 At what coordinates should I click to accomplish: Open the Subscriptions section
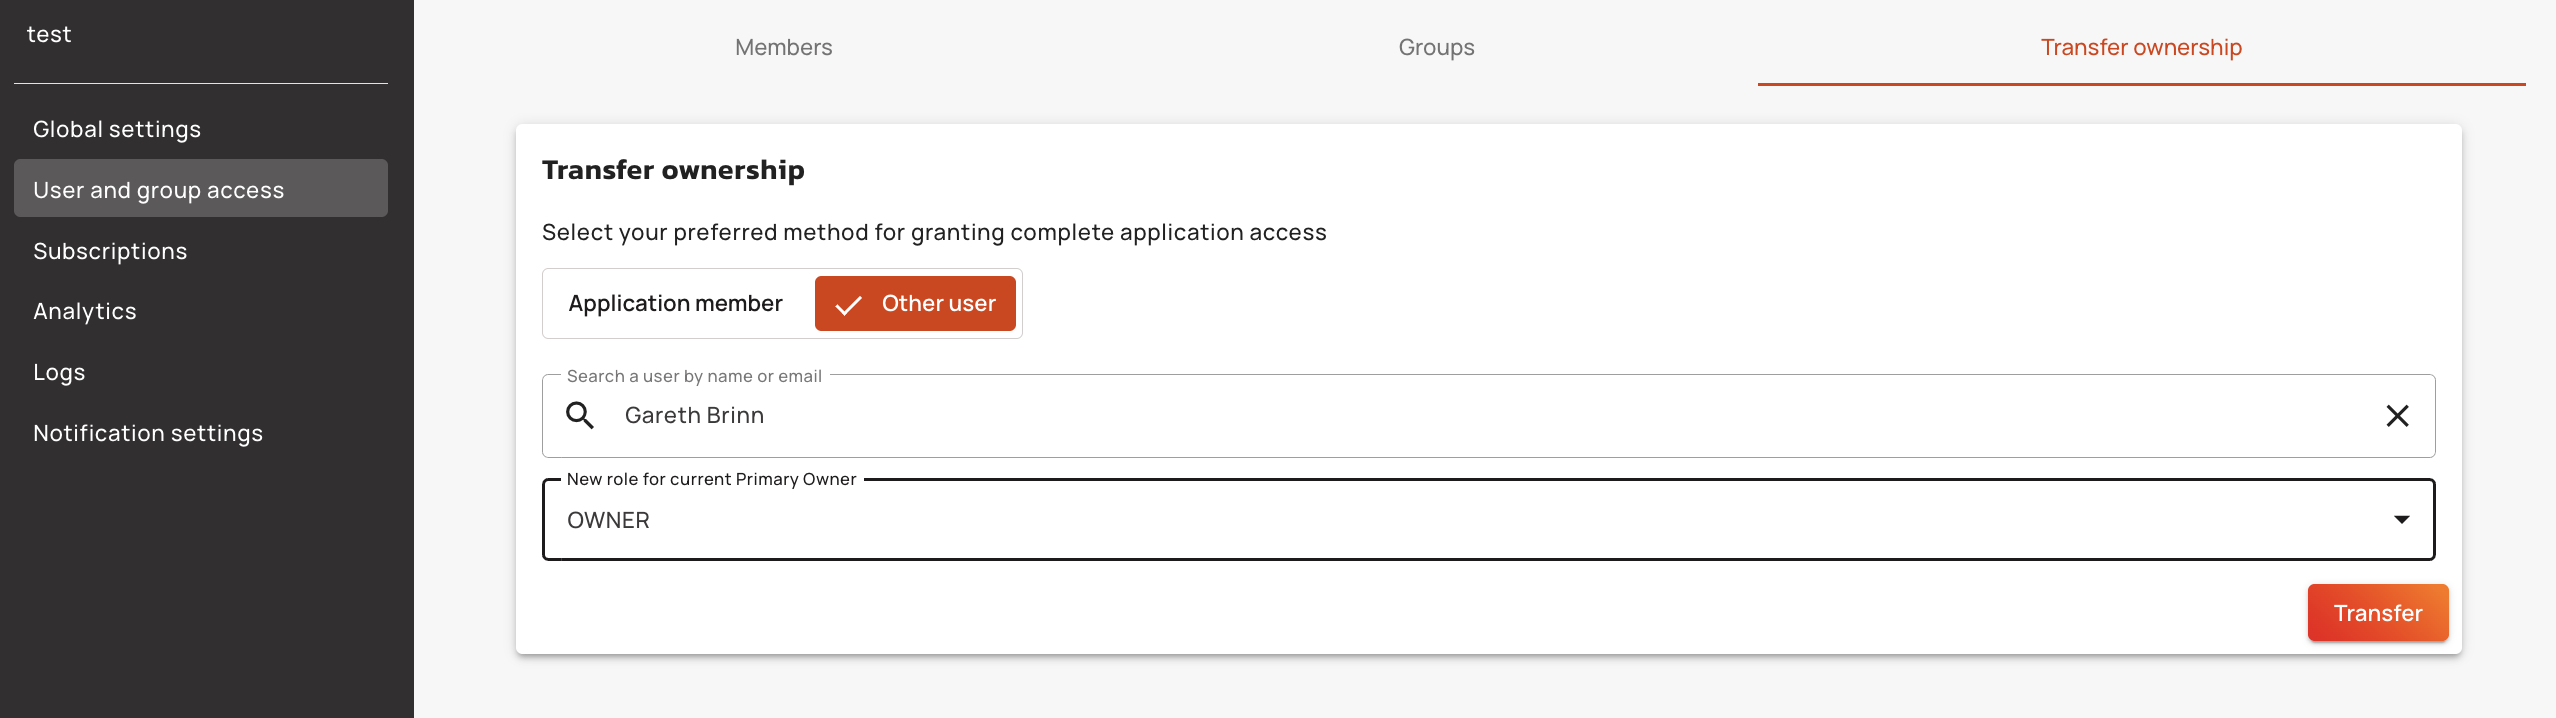click(x=110, y=251)
